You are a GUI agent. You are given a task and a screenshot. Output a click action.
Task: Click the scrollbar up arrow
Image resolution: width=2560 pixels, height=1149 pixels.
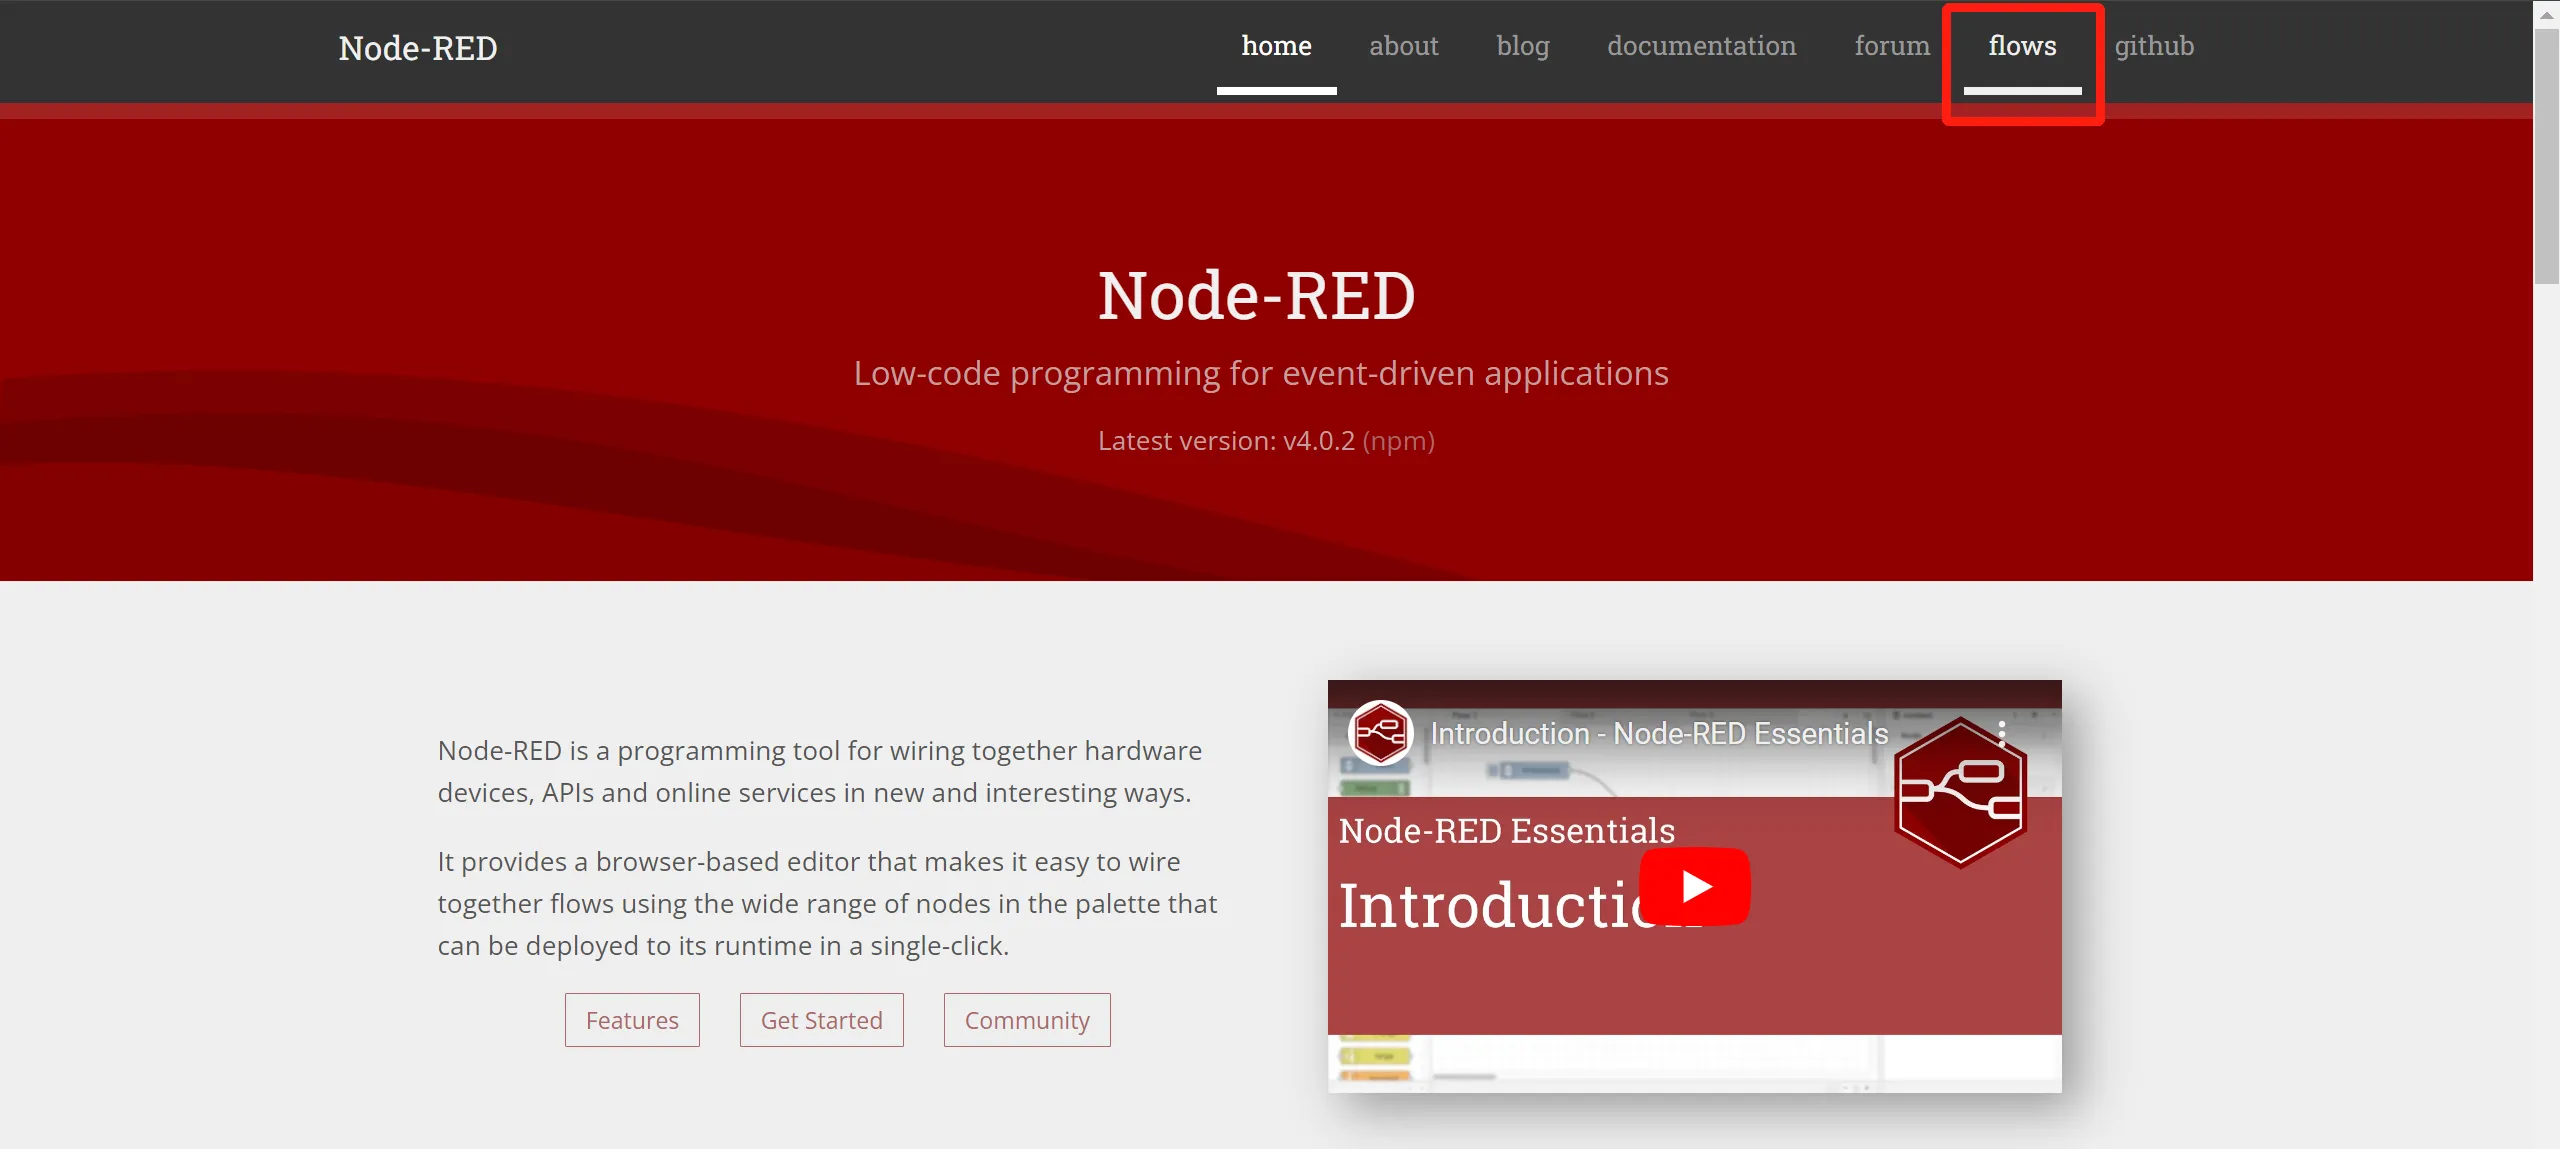(x=2546, y=14)
